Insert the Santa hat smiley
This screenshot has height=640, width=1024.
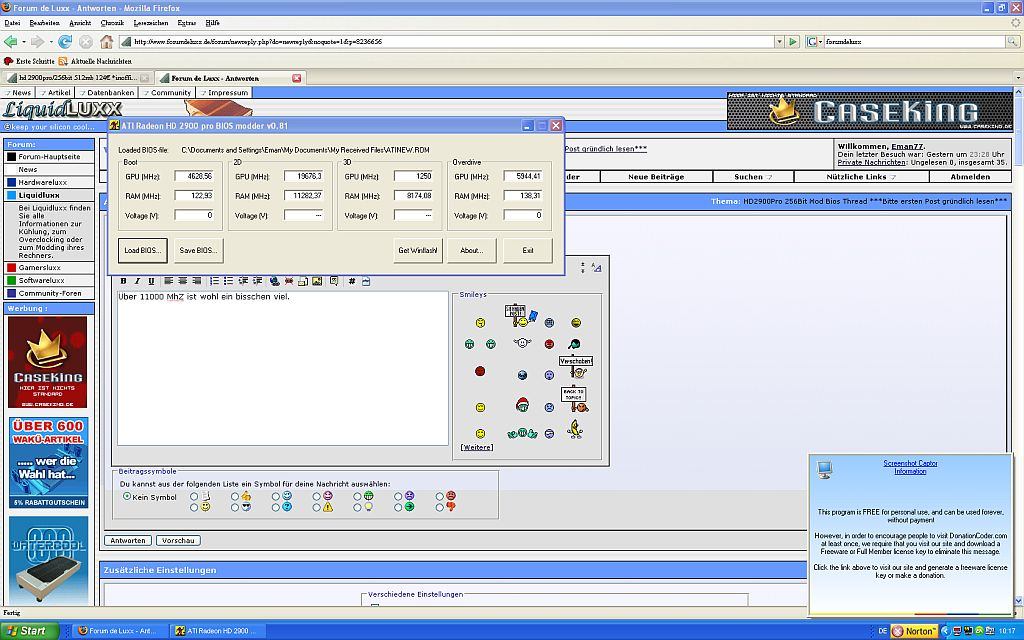[x=522, y=405]
